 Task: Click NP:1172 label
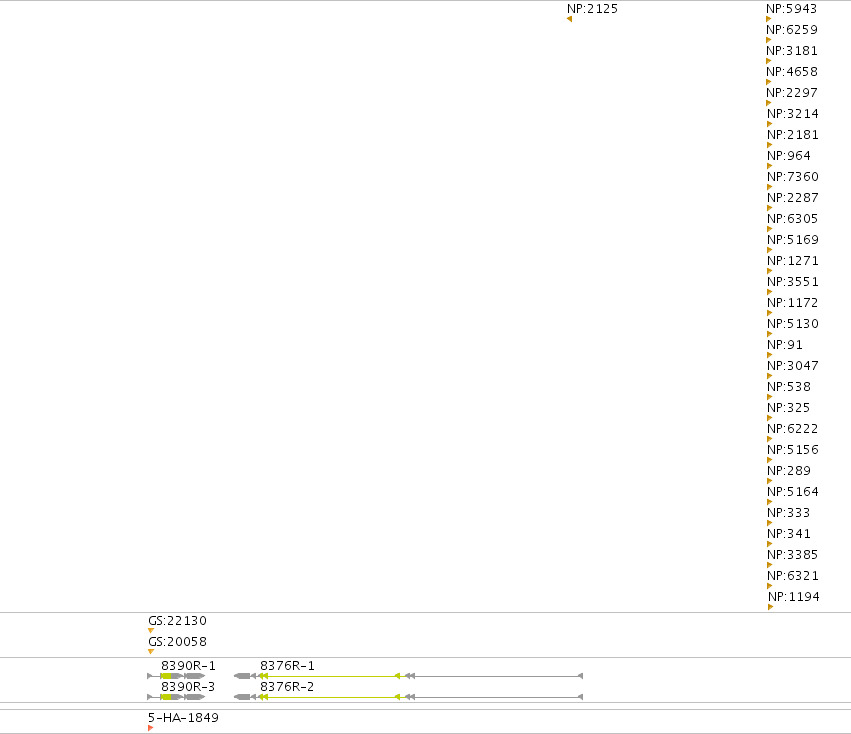(x=792, y=303)
